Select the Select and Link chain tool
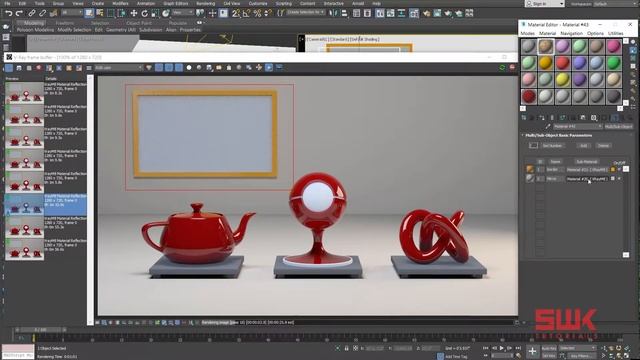Image resolution: width=640 pixels, height=360 pixels. coord(32,13)
